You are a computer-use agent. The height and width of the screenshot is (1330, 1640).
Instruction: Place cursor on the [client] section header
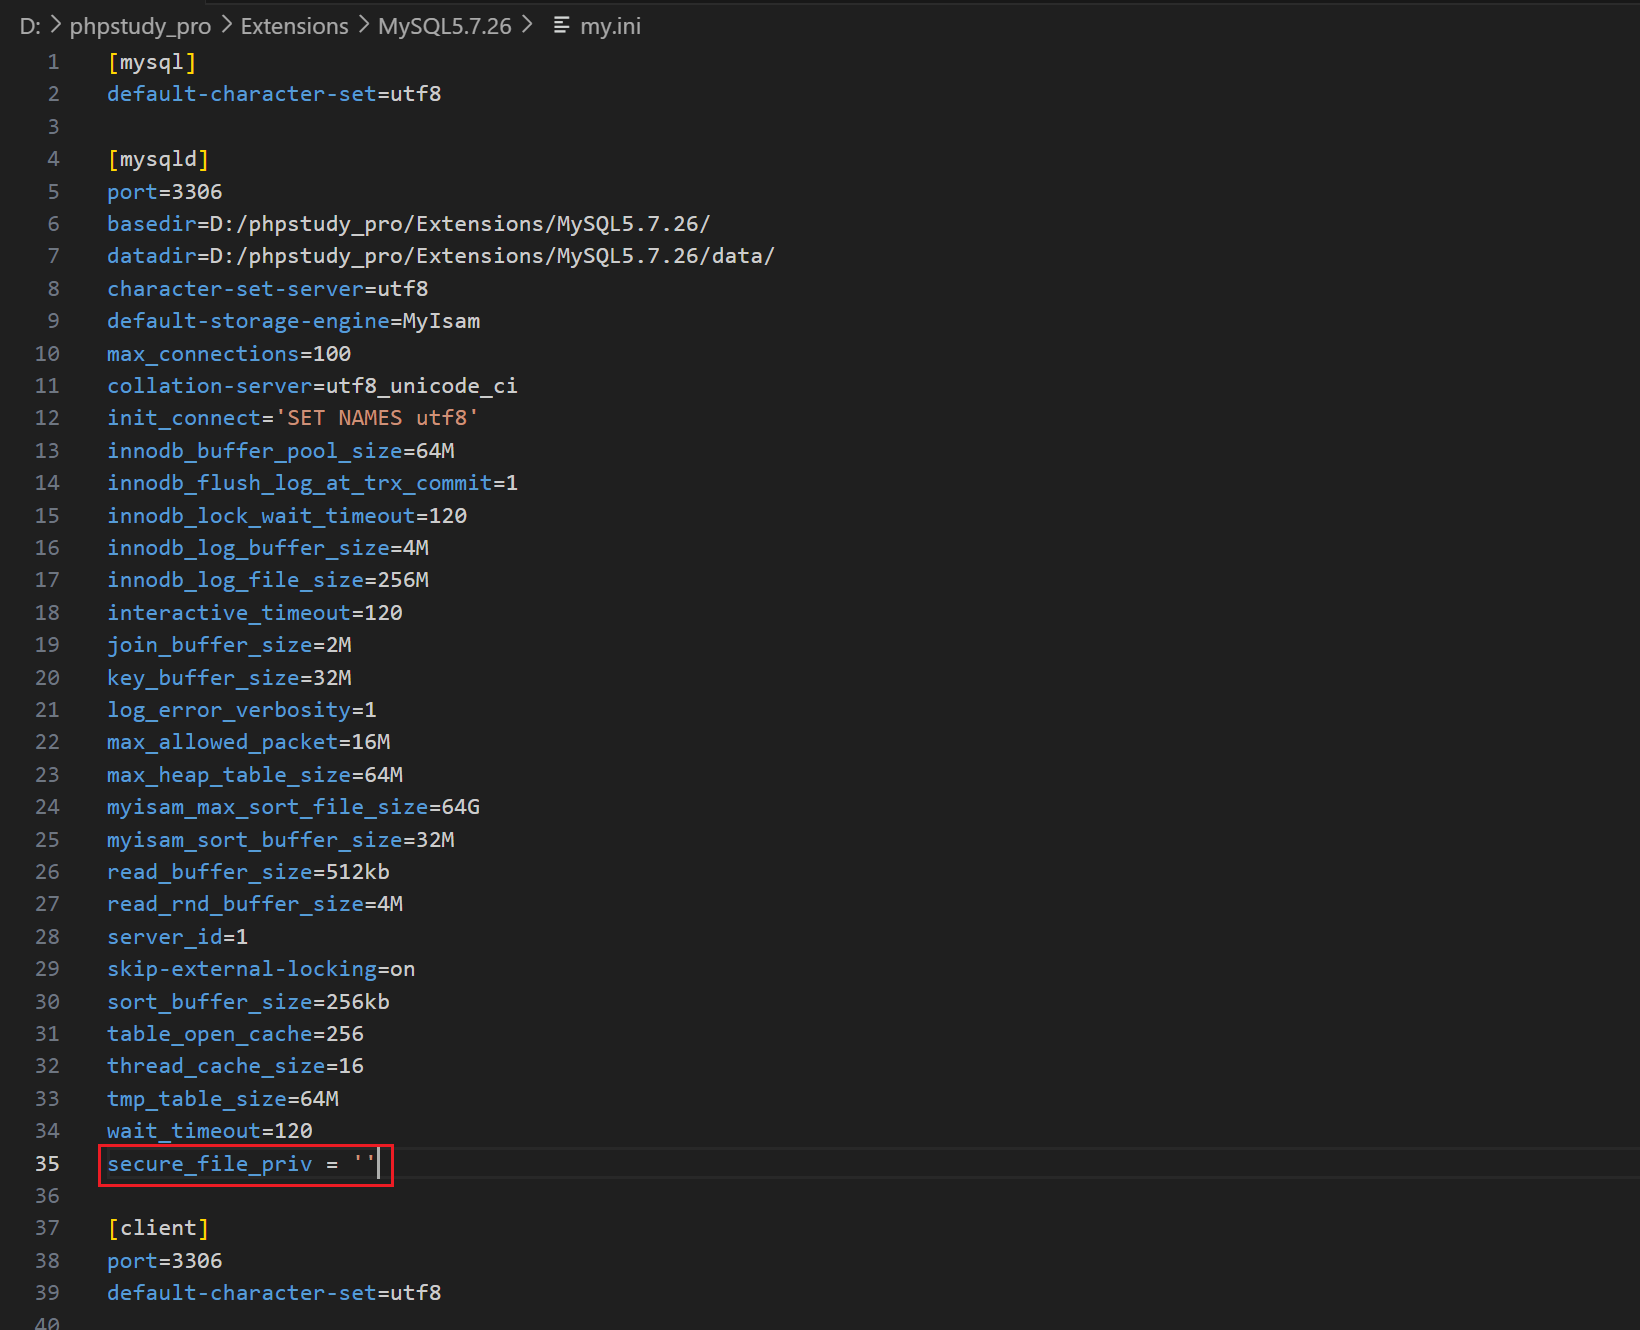pyautogui.click(x=158, y=1228)
